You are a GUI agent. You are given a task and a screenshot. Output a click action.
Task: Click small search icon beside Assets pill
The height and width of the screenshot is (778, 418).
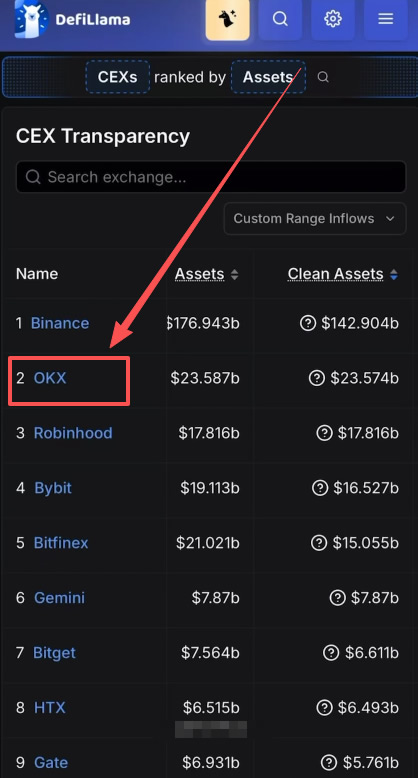click(323, 77)
